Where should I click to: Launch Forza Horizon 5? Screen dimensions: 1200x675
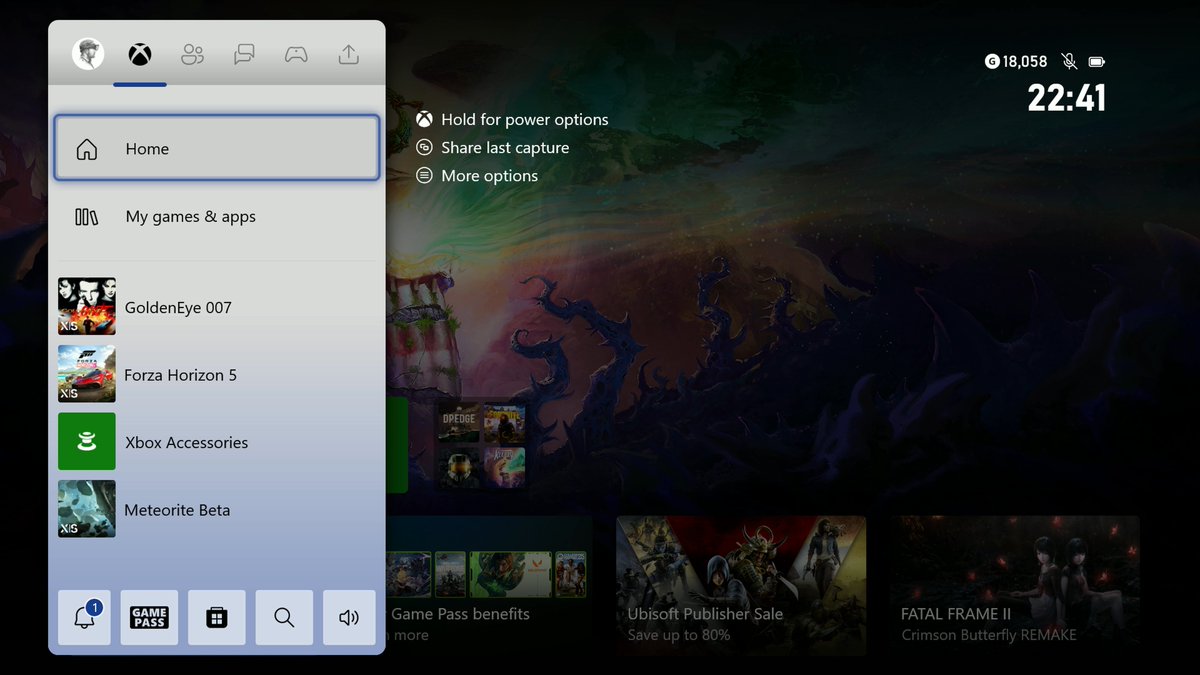217,375
